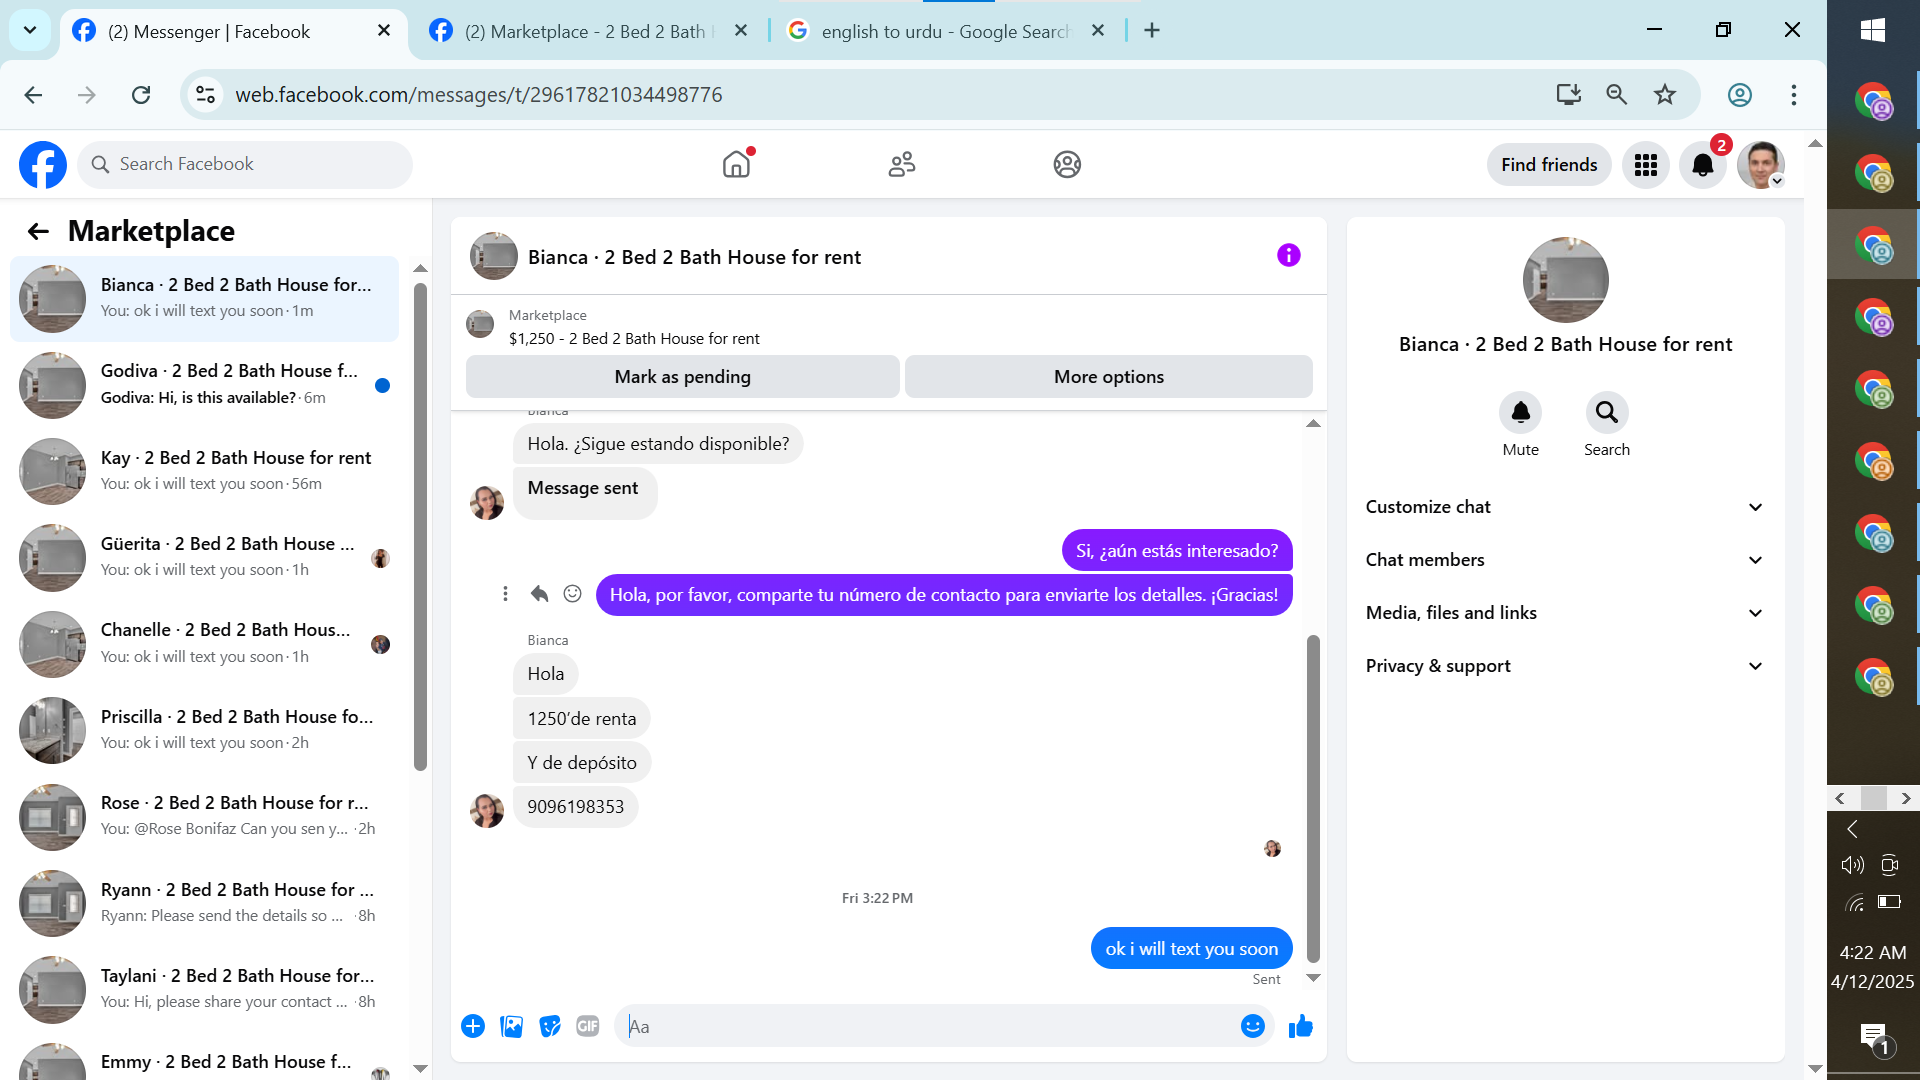Reply to the contact number request message
The width and height of the screenshot is (1920, 1080).
coord(539,594)
